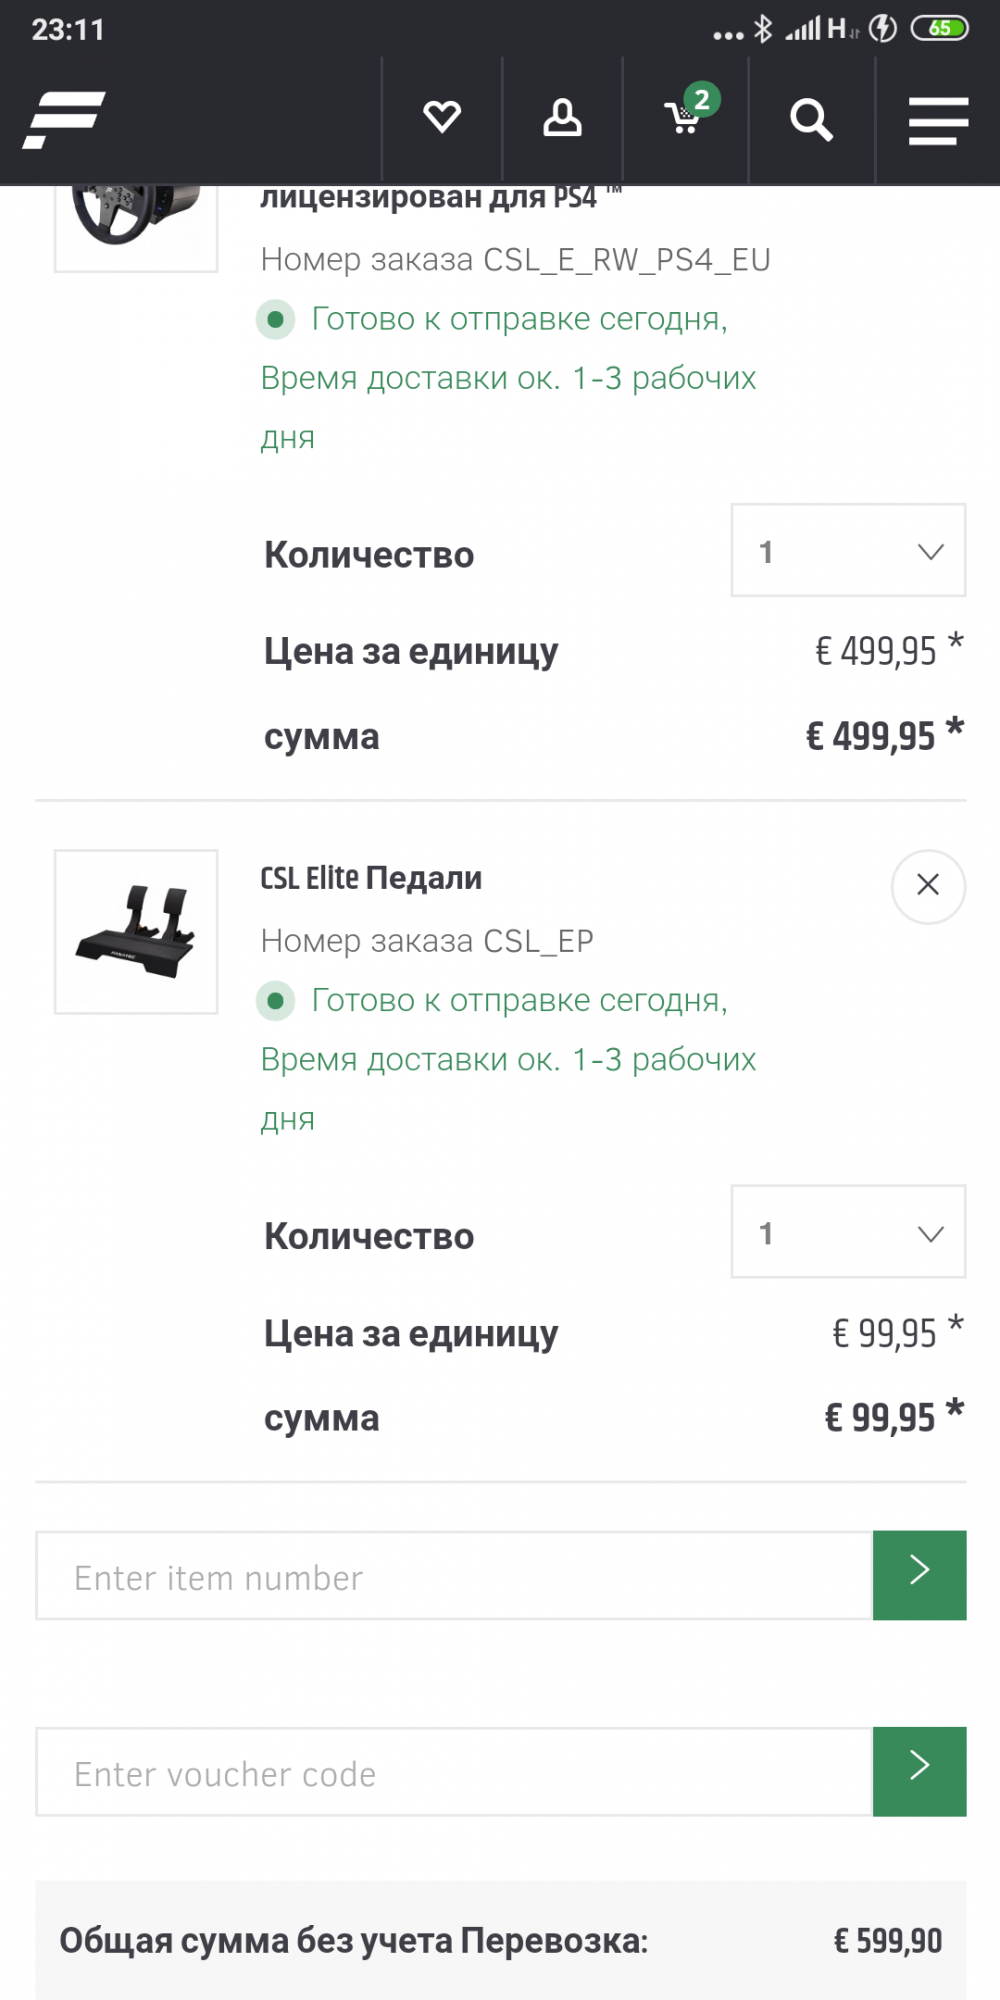Click the Enter item number field

click(x=454, y=1576)
